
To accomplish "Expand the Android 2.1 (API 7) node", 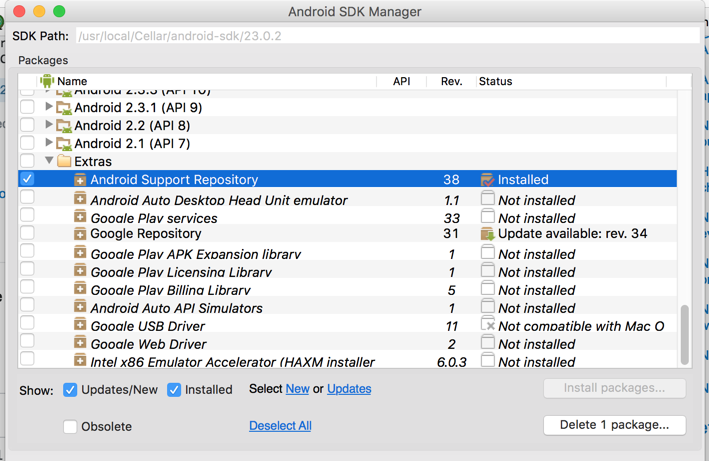I will pyautogui.click(x=49, y=143).
